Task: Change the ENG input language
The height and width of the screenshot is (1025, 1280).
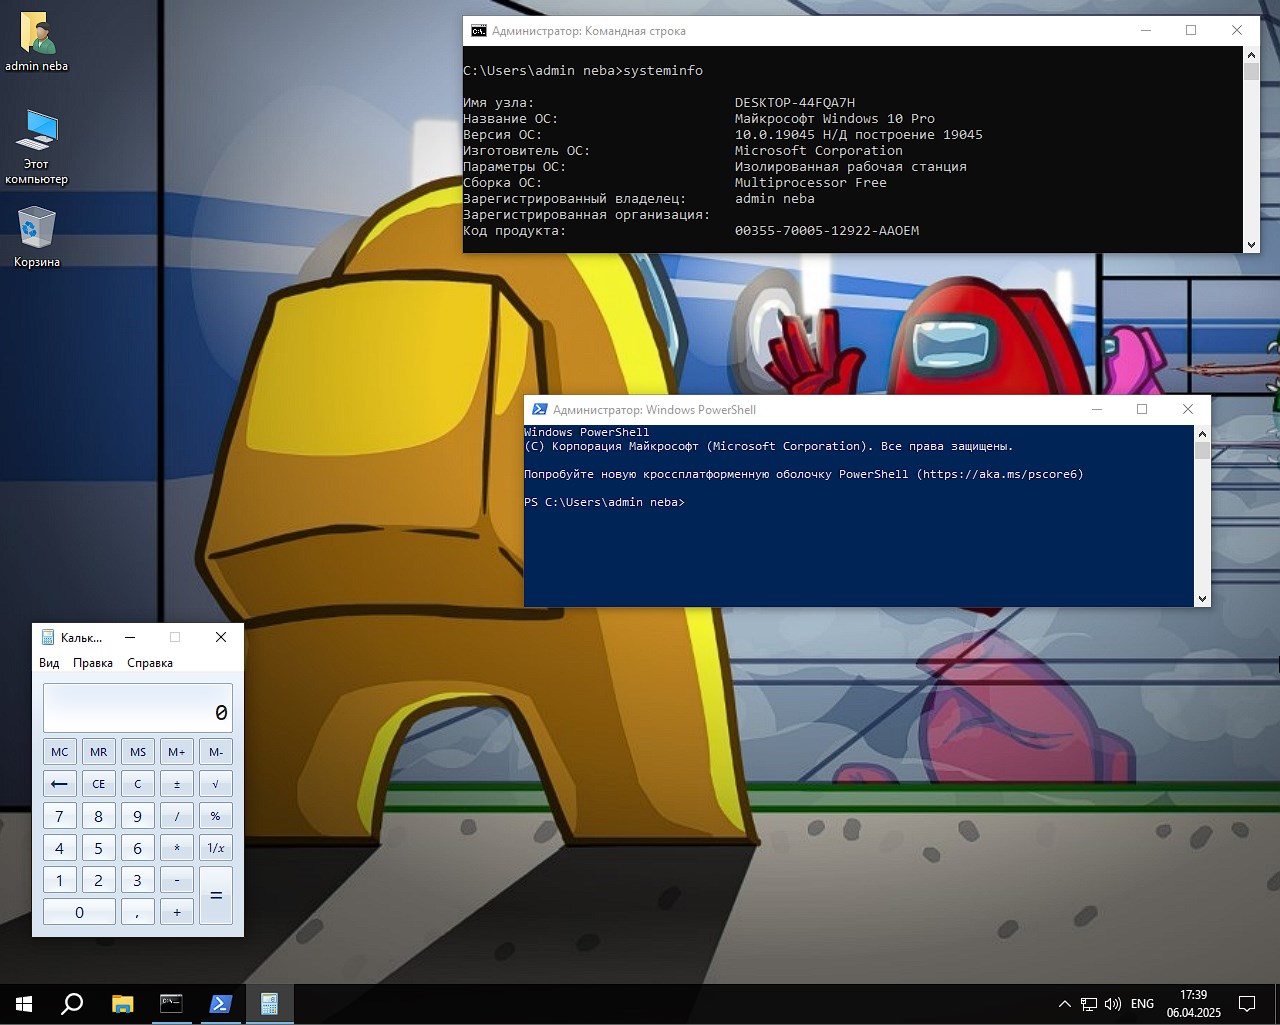Action: [1142, 1004]
